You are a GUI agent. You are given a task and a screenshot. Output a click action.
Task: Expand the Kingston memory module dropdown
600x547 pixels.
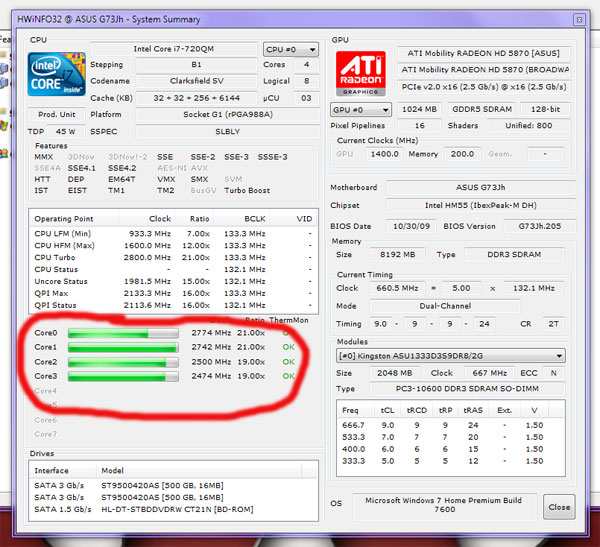pyautogui.click(x=451, y=356)
